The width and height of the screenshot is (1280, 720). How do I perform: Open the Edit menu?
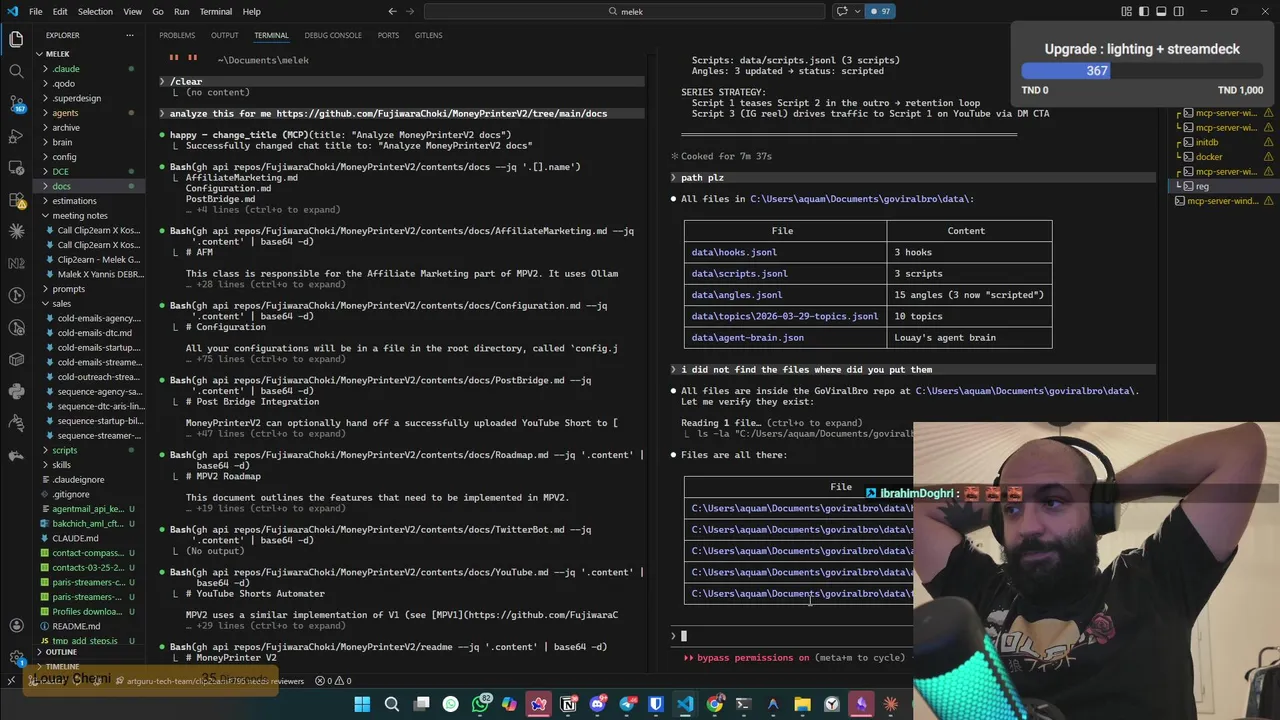[60, 11]
